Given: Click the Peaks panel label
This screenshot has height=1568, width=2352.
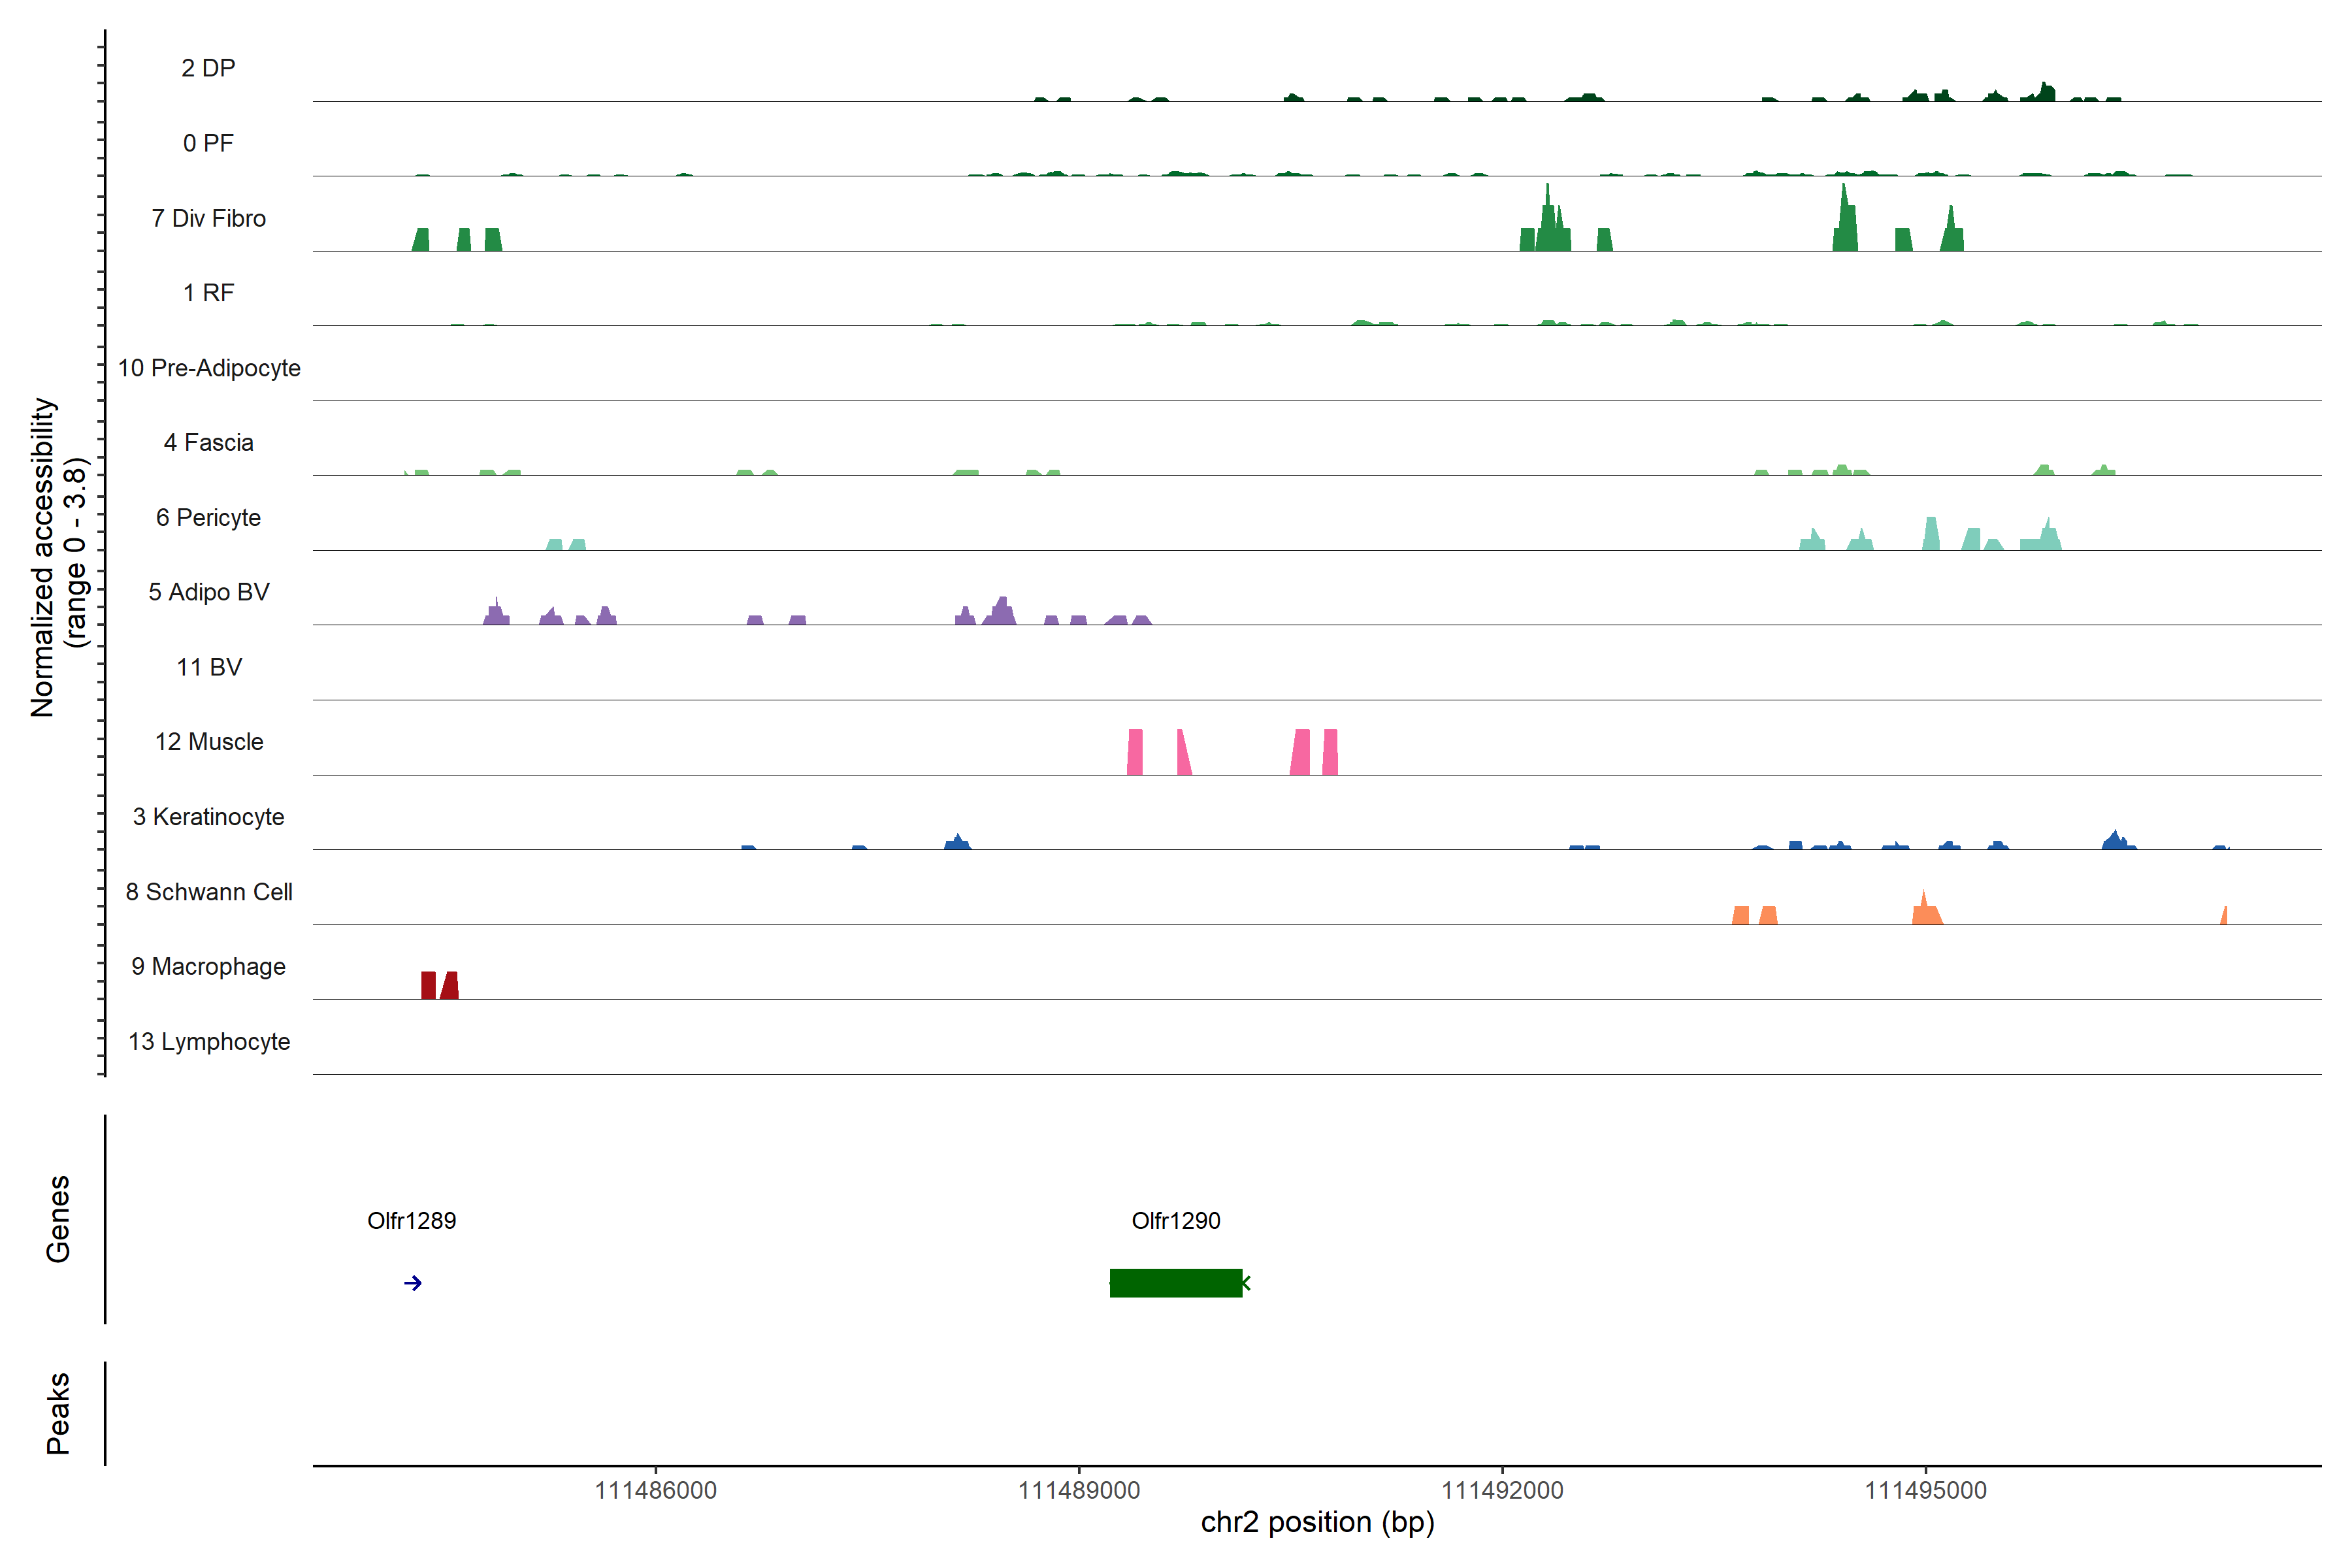Looking at the screenshot, I should 58,1413.
